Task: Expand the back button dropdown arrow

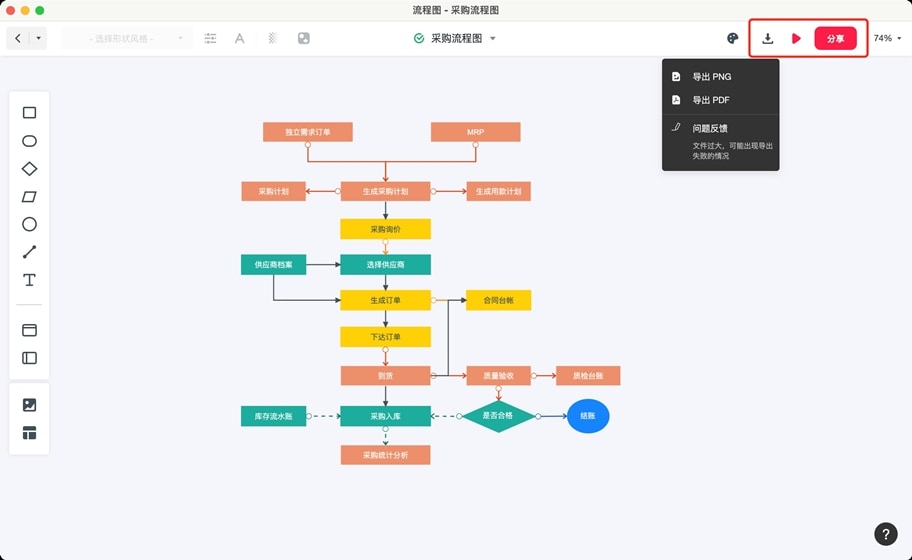Action: point(38,38)
